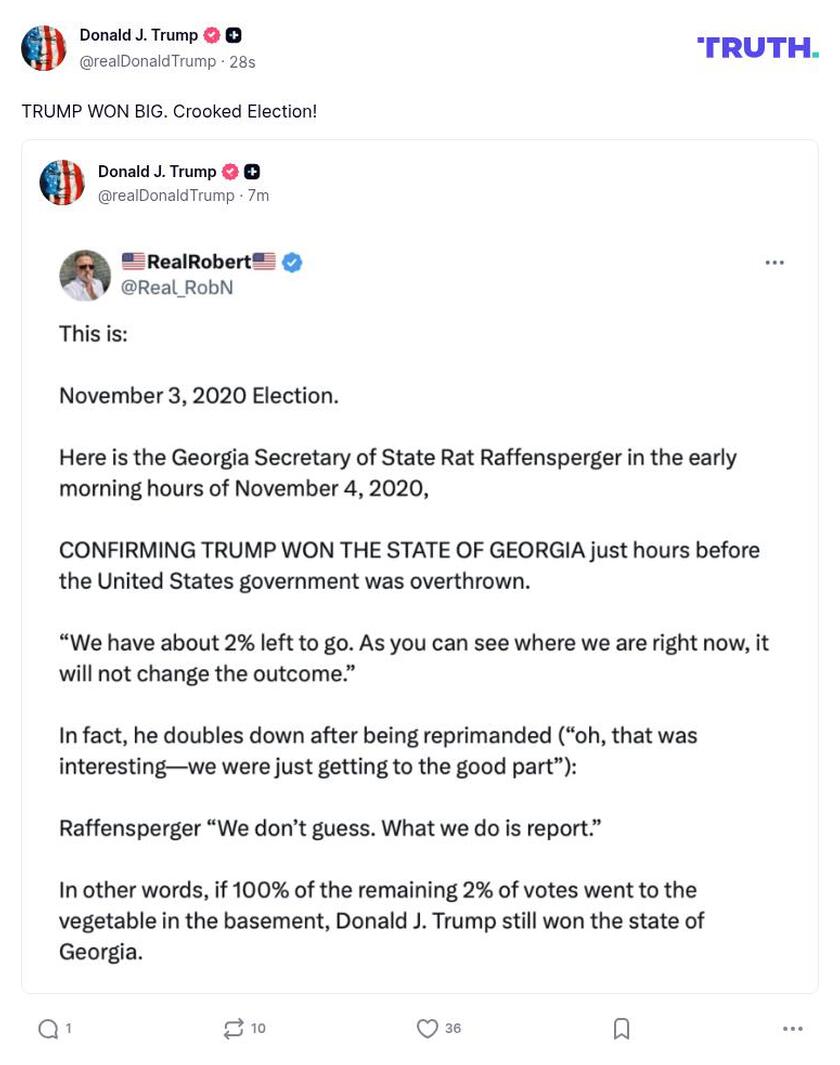
Task: Click the RealRobert display name
Action: tap(199, 262)
